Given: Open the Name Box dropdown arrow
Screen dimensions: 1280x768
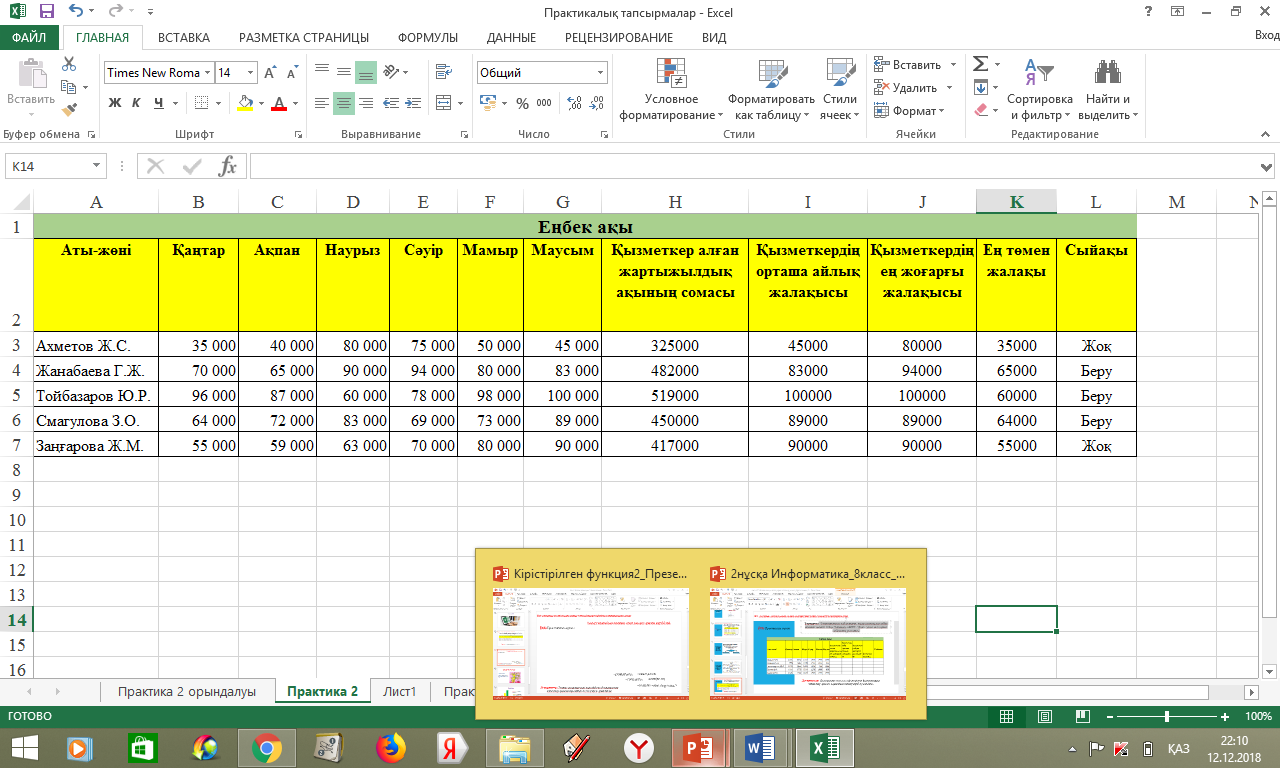Looking at the screenshot, I should click(x=97, y=166).
